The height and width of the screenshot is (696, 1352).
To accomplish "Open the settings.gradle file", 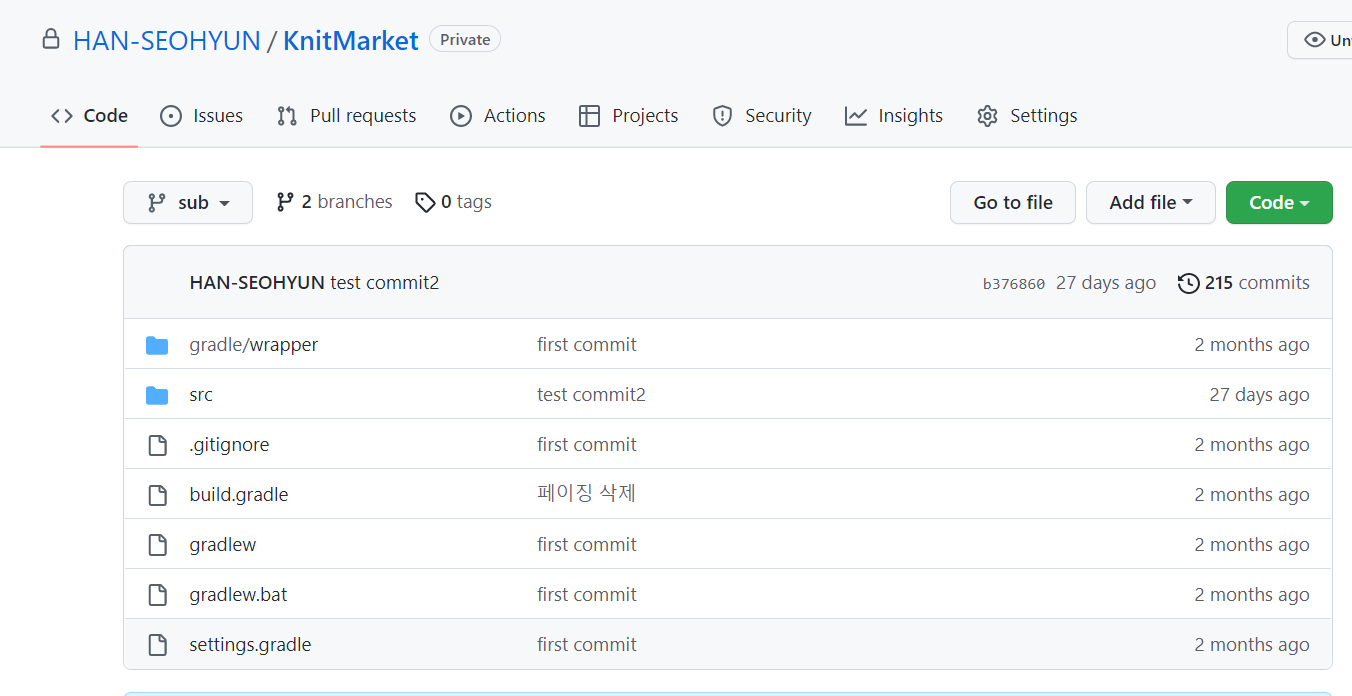I will pyautogui.click(x=250, y=645).
